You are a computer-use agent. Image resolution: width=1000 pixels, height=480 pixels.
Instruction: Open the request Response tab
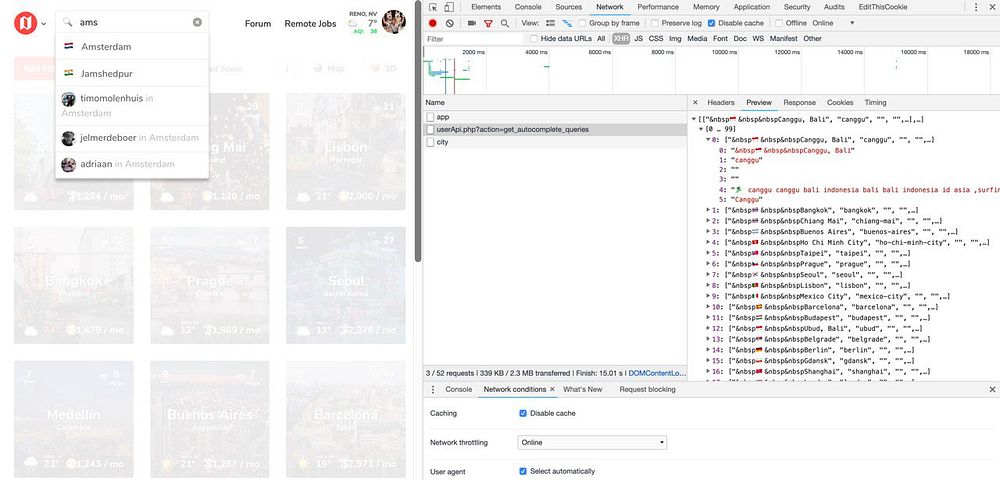(x=799, y=102)
